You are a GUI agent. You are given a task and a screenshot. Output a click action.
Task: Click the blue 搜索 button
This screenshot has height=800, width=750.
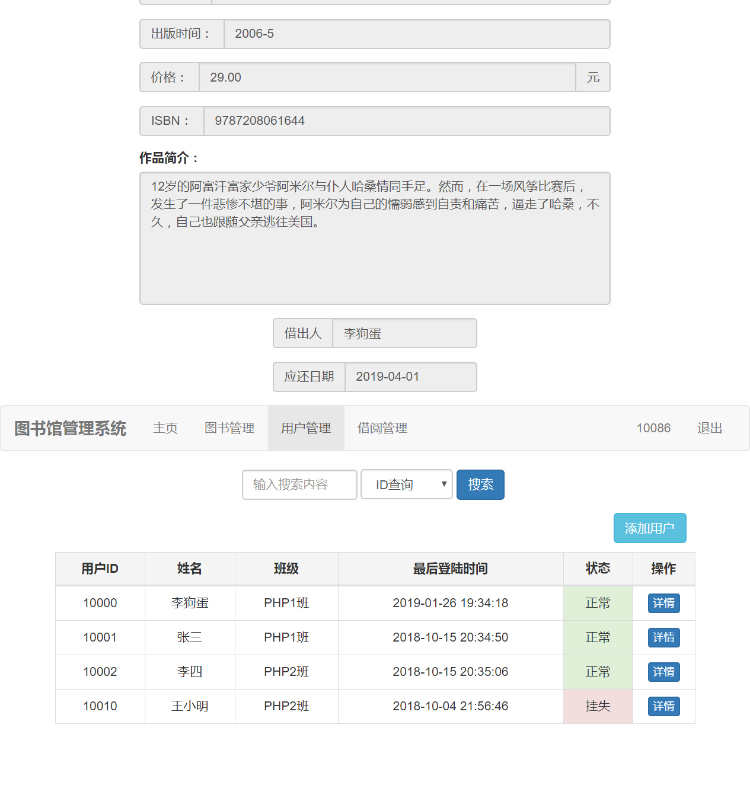[x=480, y=484]
